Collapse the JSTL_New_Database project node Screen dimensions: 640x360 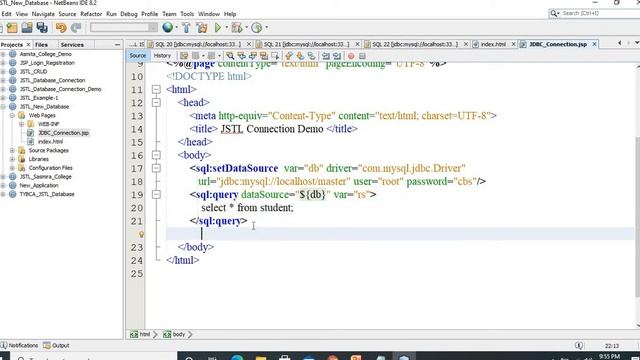click(3, 107)
